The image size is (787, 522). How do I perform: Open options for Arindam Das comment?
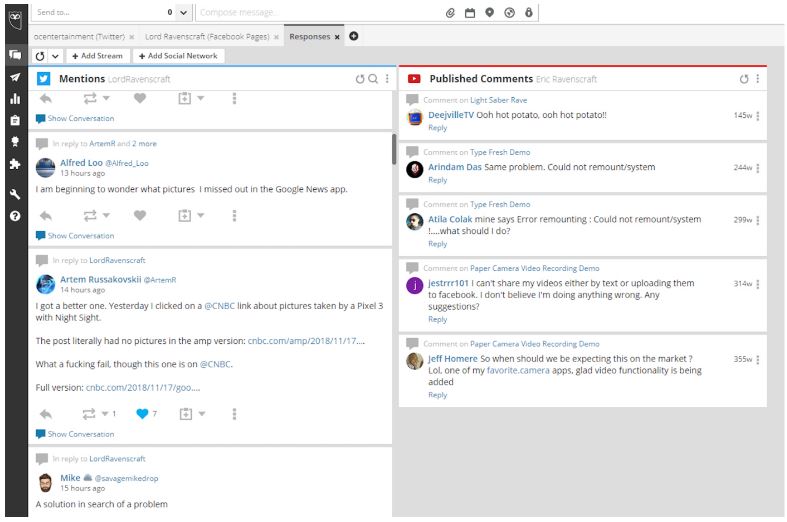click(x=757, y=168)
